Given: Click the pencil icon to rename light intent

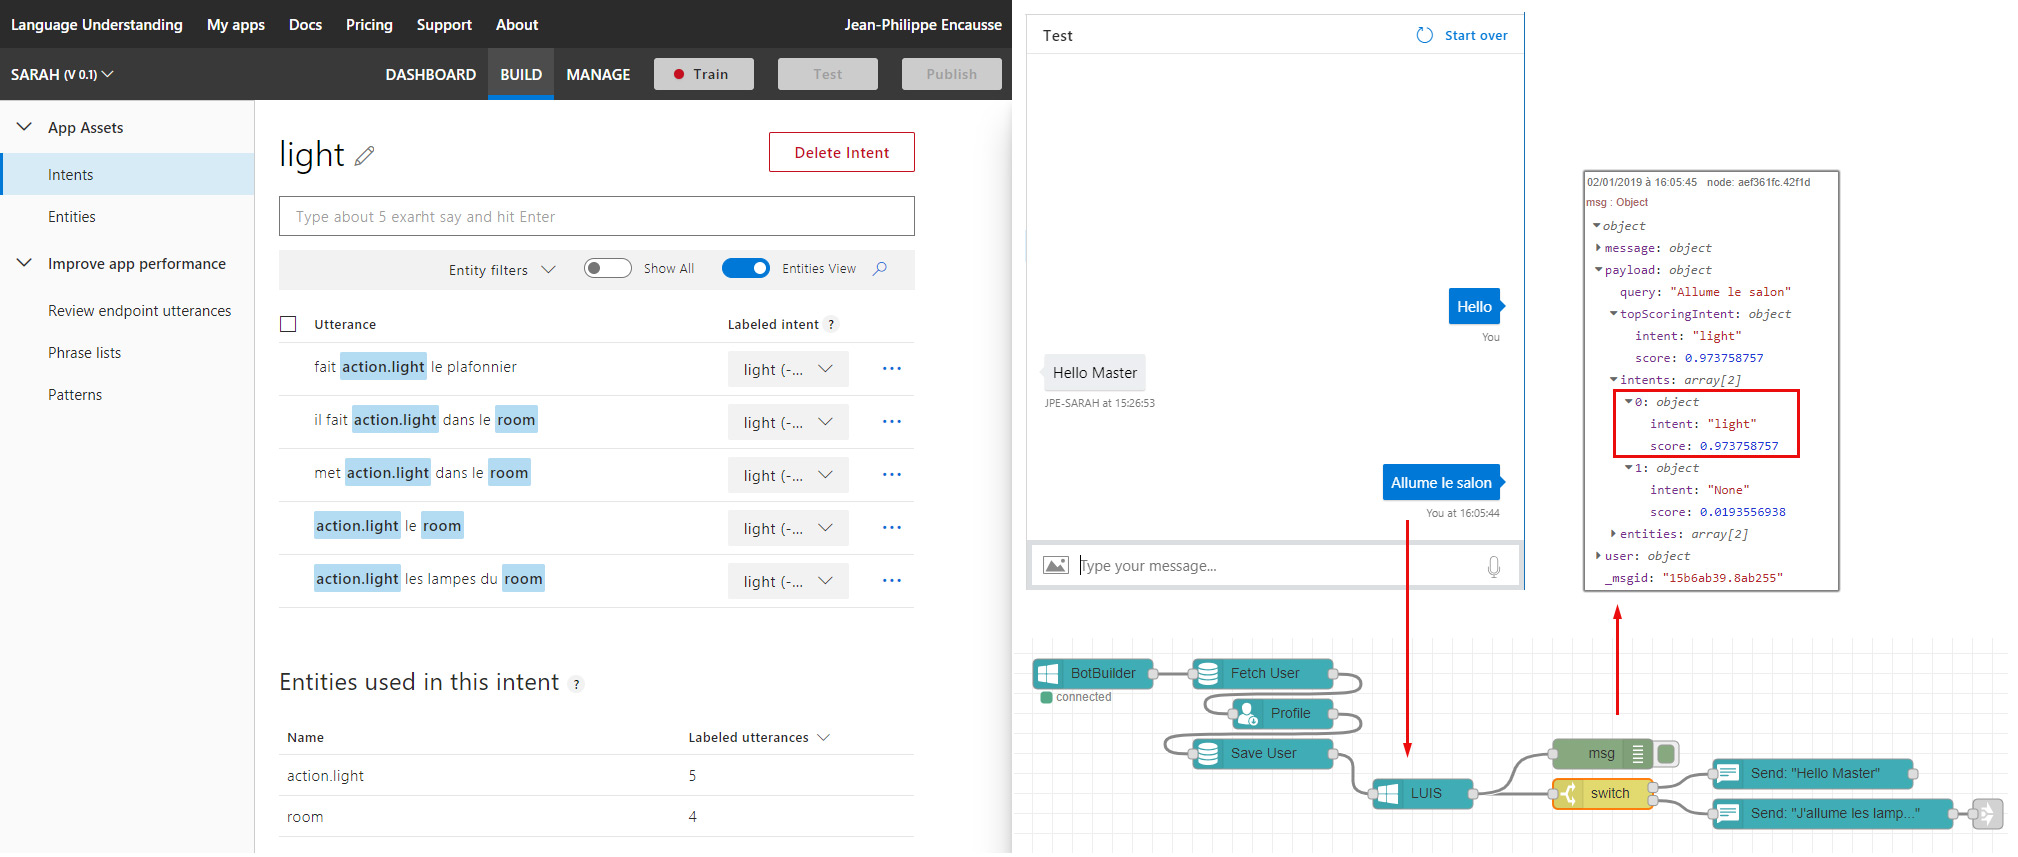Looking at the screenshot, I should pos(365,155).
